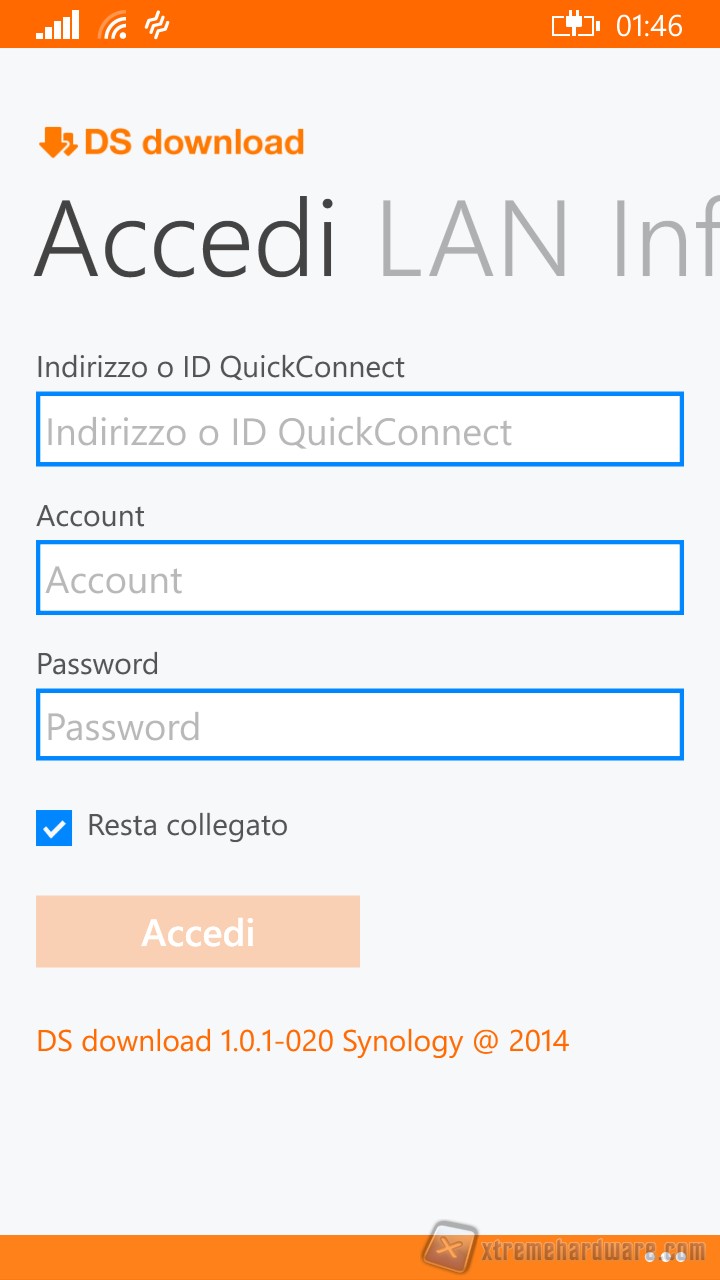Tap the data transfer icon beside Wi-Fi
The image size is (720, 1280).
pyautogui.click(x=157, y=26)
